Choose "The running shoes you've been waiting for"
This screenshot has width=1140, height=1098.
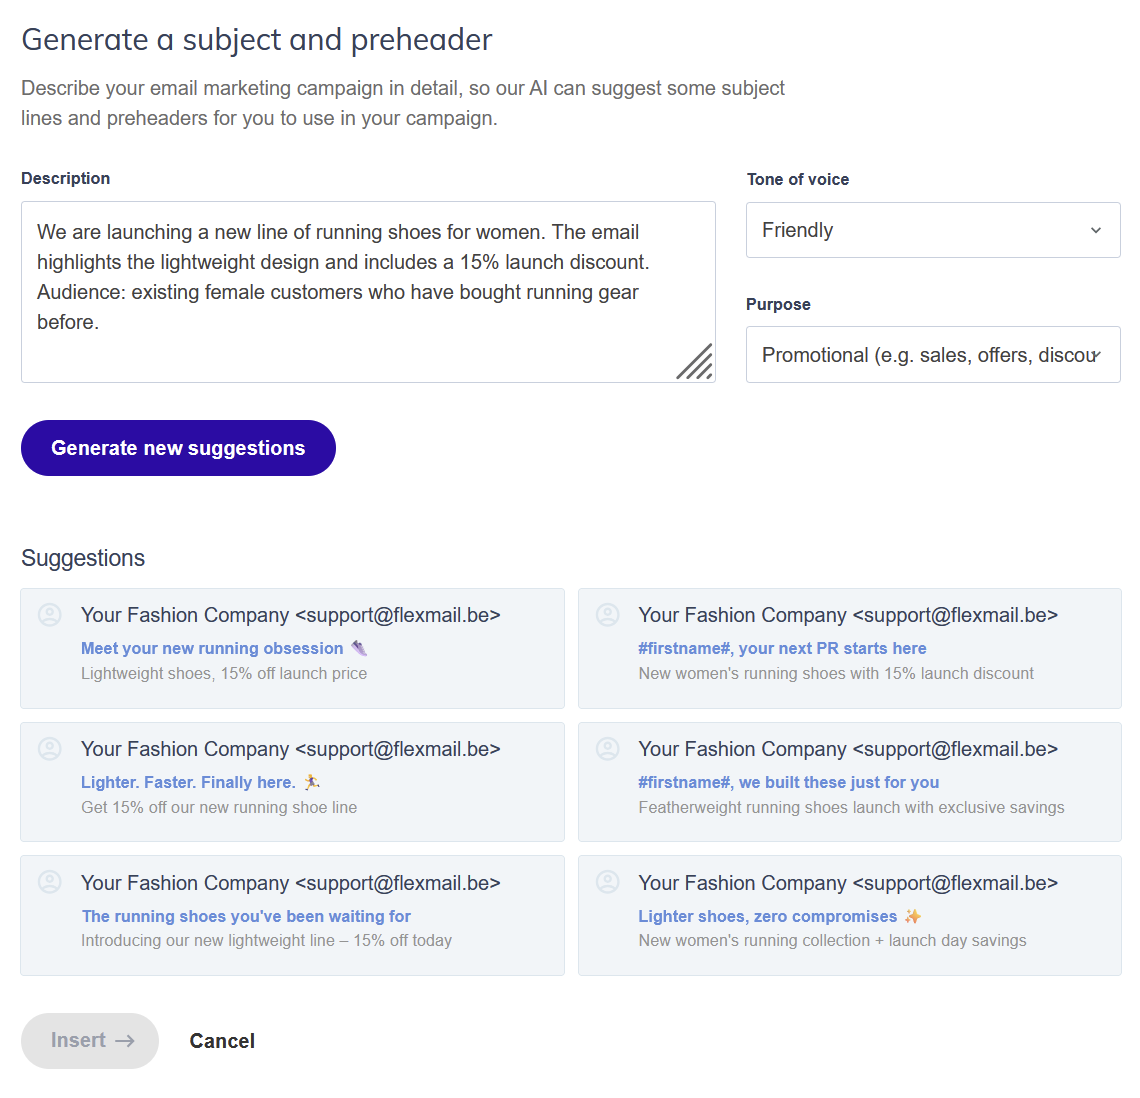(x=246, y=916)
